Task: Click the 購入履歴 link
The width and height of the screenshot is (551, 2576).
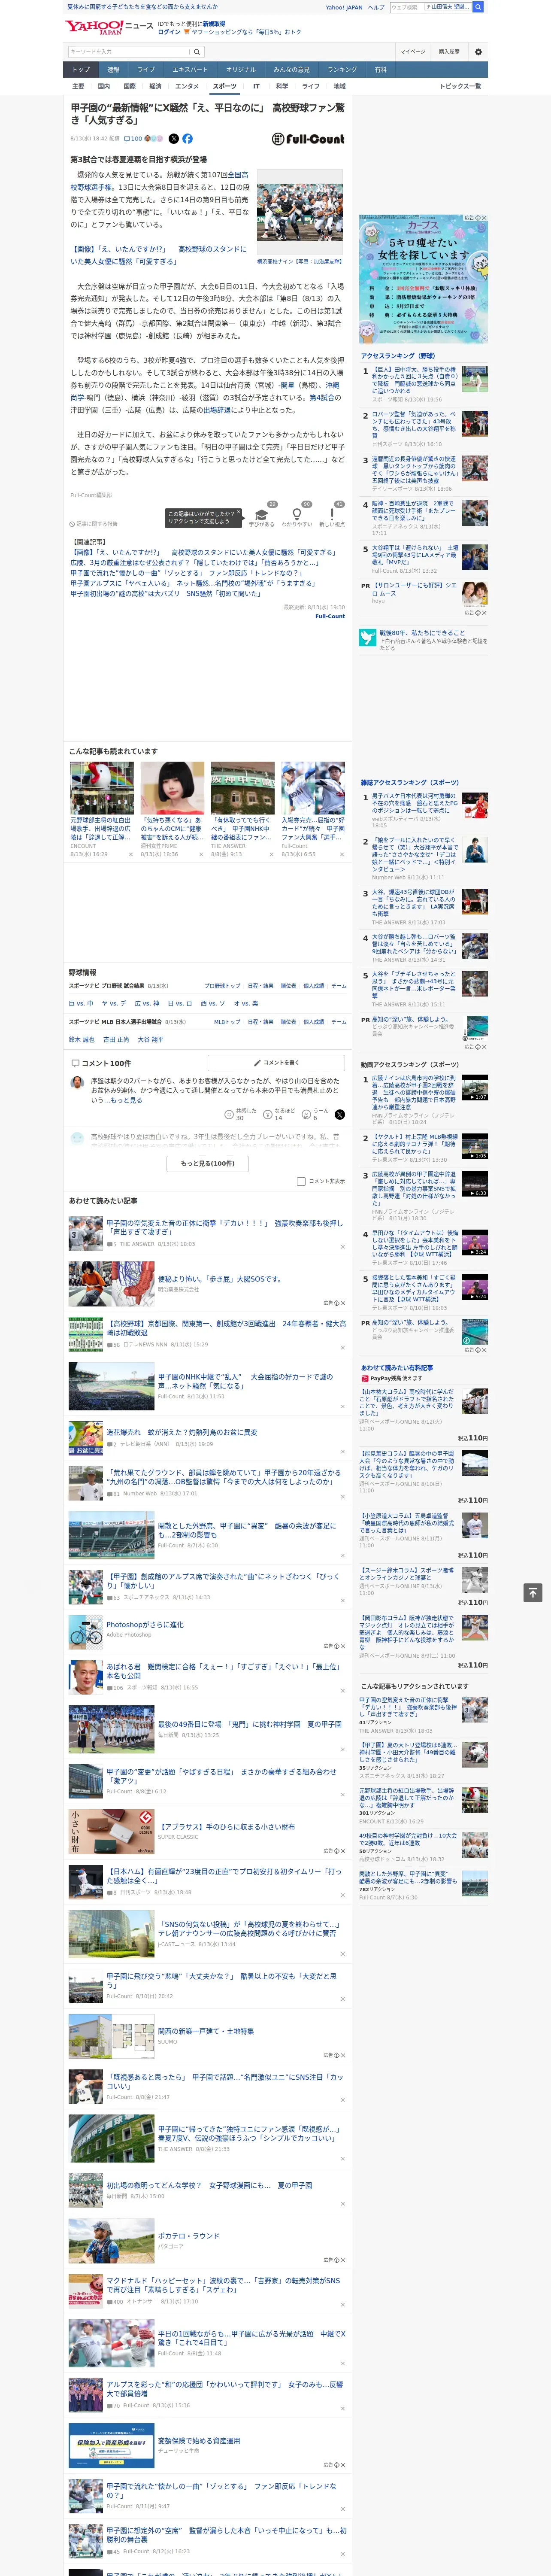Action: (449, 52)
